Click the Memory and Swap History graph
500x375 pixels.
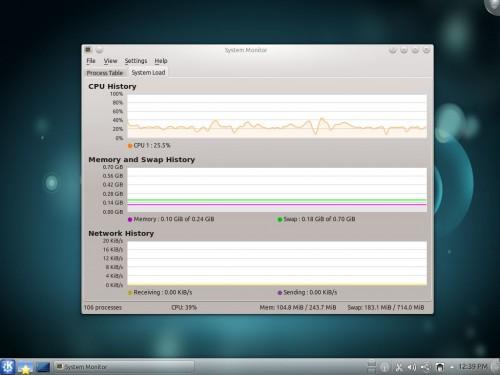tap(277, 190)
